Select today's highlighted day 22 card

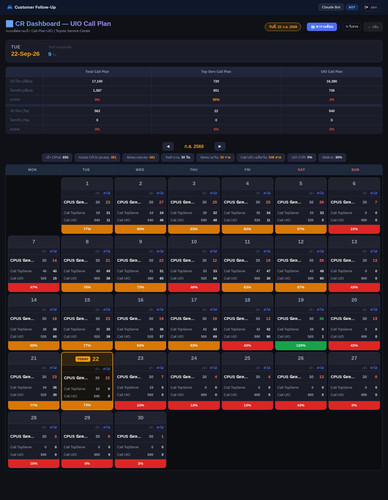coord(87,381)
